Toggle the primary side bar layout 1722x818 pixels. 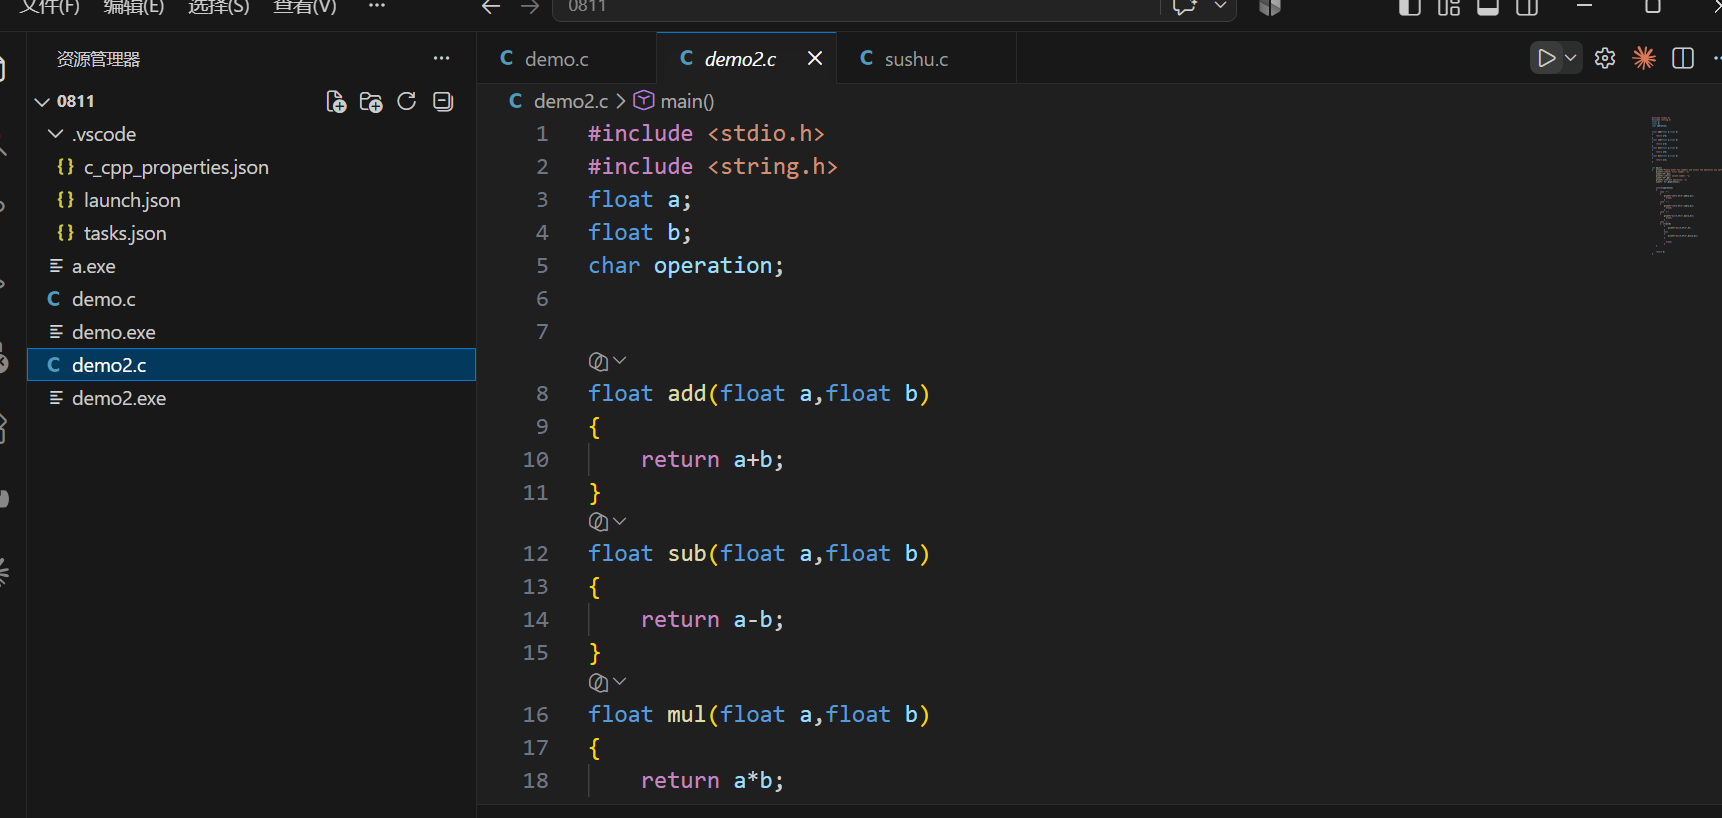pos(1410,7)
